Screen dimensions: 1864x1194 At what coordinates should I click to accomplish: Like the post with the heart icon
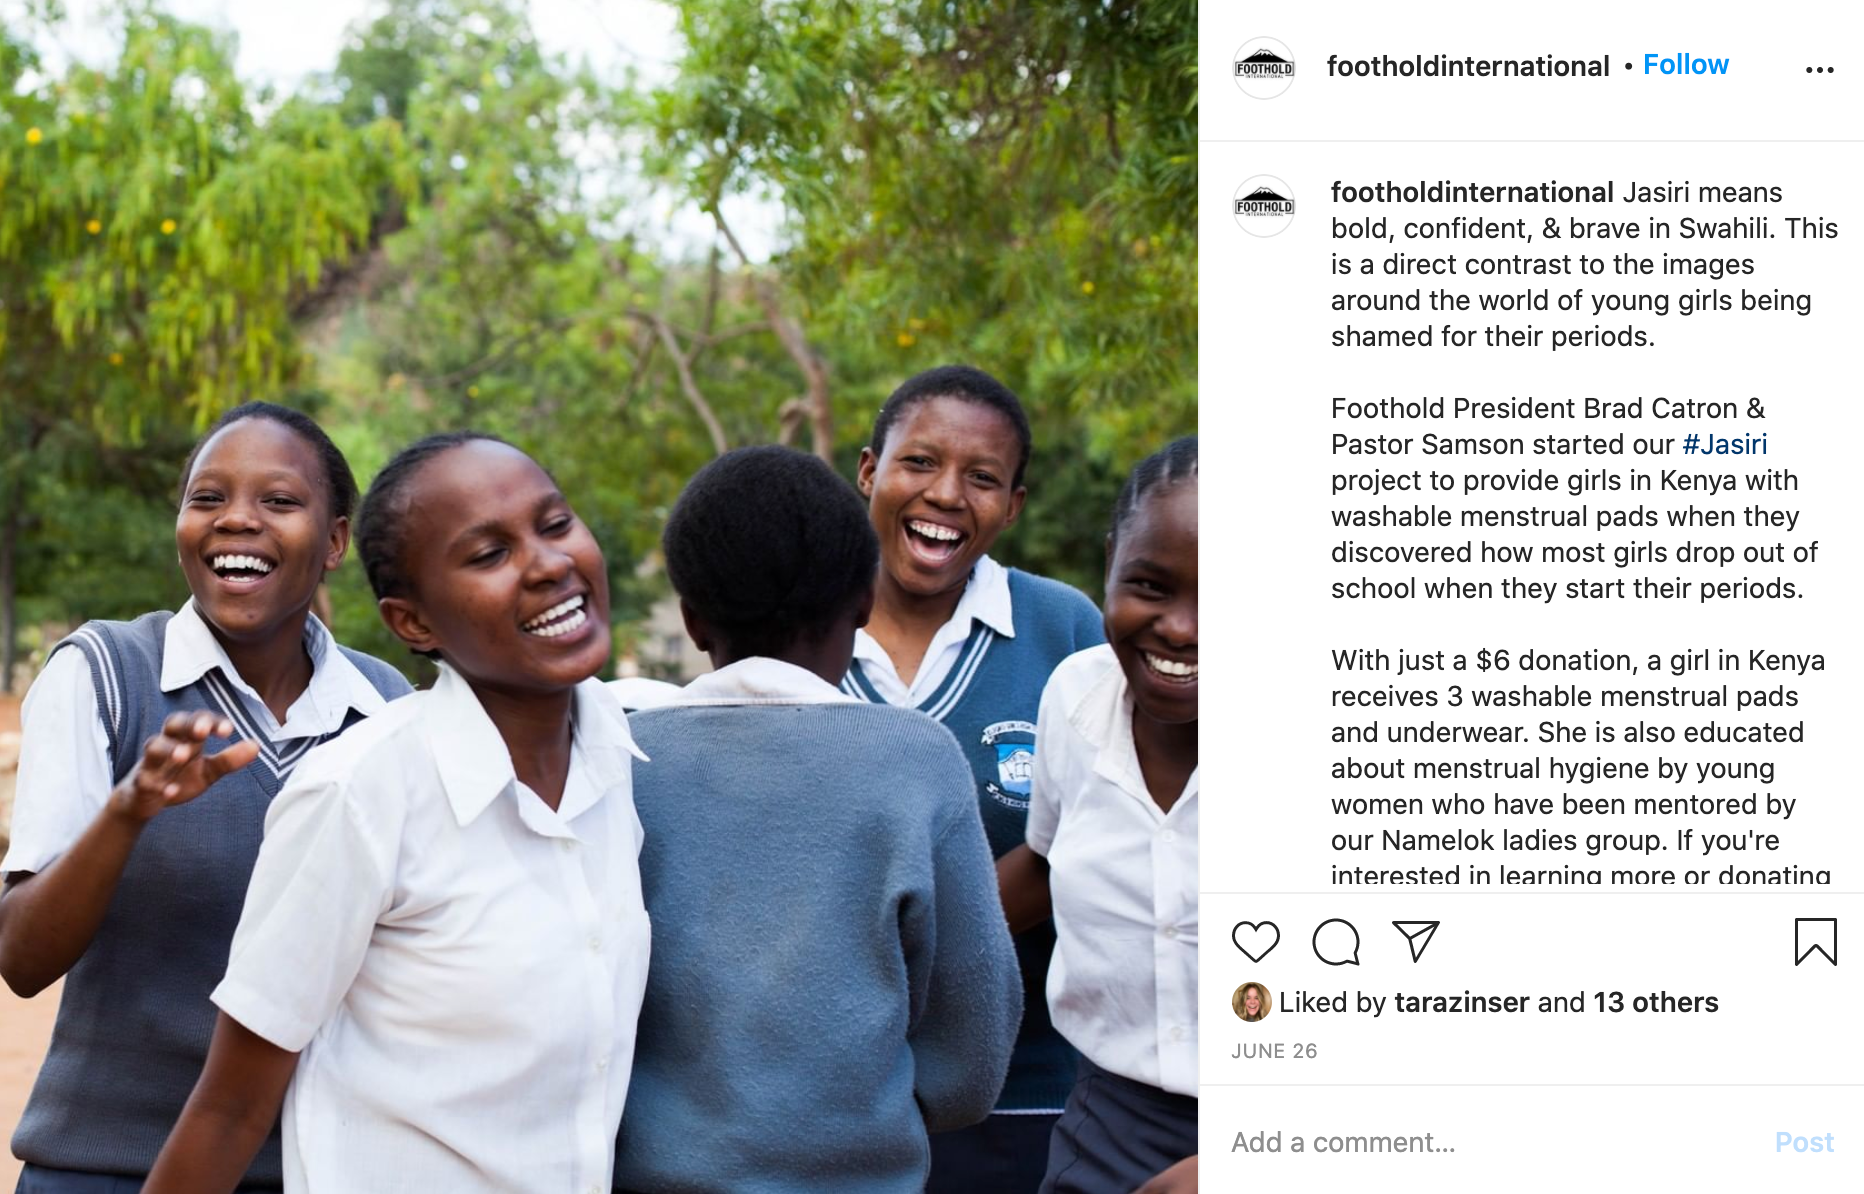(x=1255, y=942)
